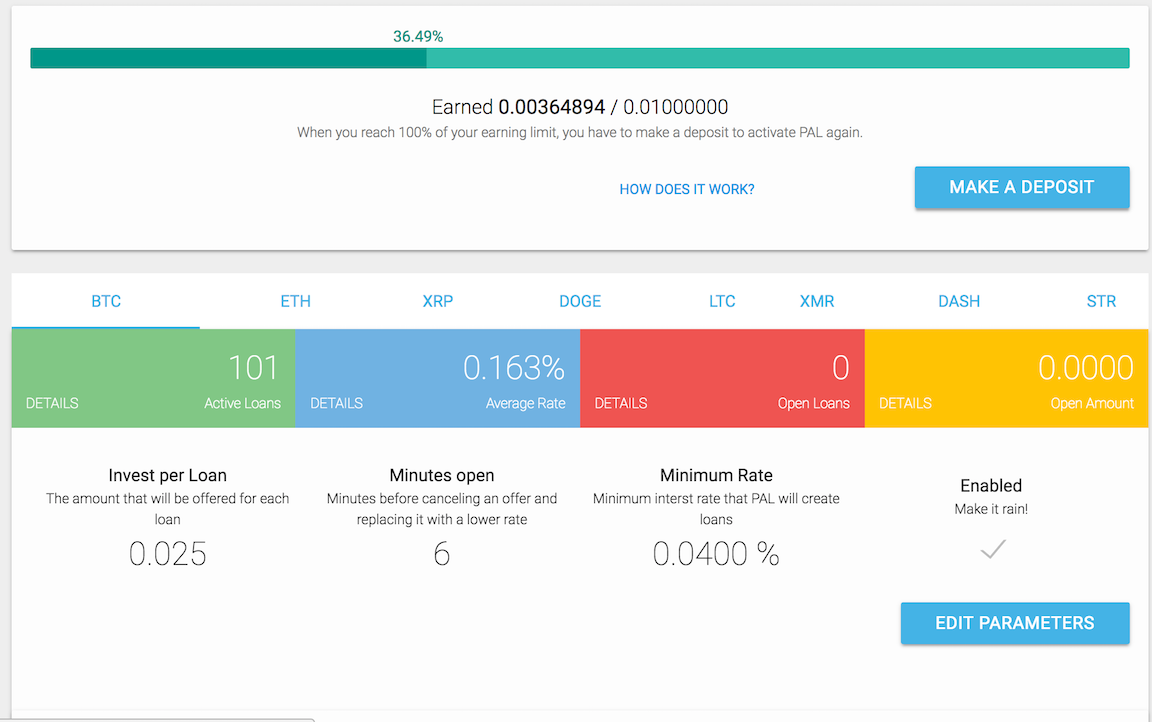Screen dimensions: 1152x722
Task: Click the Invest per Loan value 0.025
Action: coord(168,554)
